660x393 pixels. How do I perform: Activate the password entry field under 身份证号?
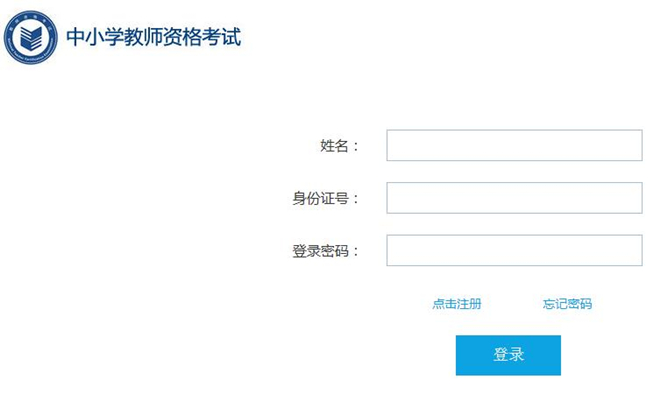[x=514, y=250]
